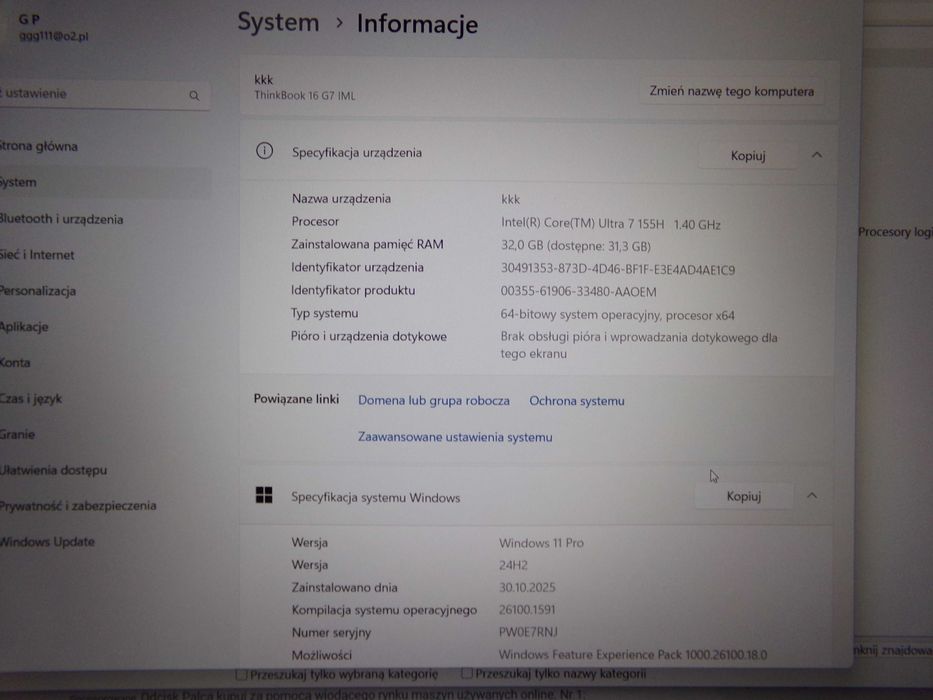The image size is (933, 700).
Task: Open Sieć i Internet settings
Action: 104,255
